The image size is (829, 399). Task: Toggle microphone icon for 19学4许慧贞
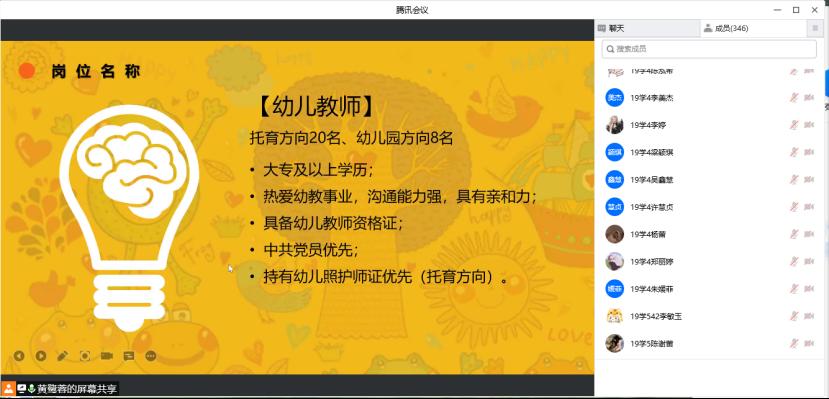[x=794, y=207]
